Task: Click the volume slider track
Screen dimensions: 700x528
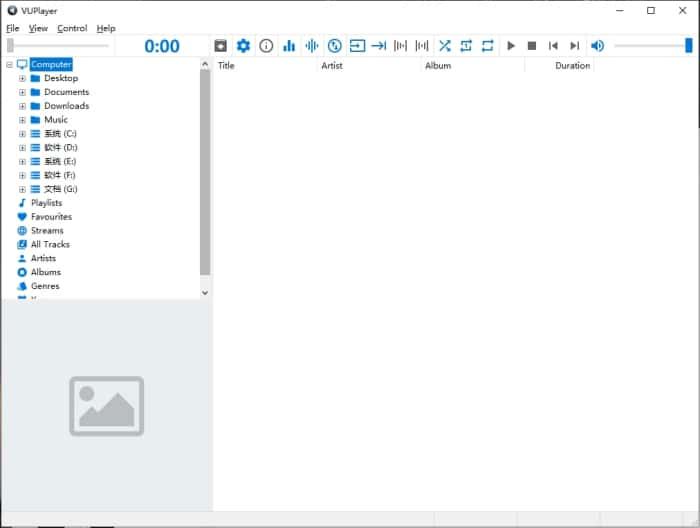Action: [650, 46]
